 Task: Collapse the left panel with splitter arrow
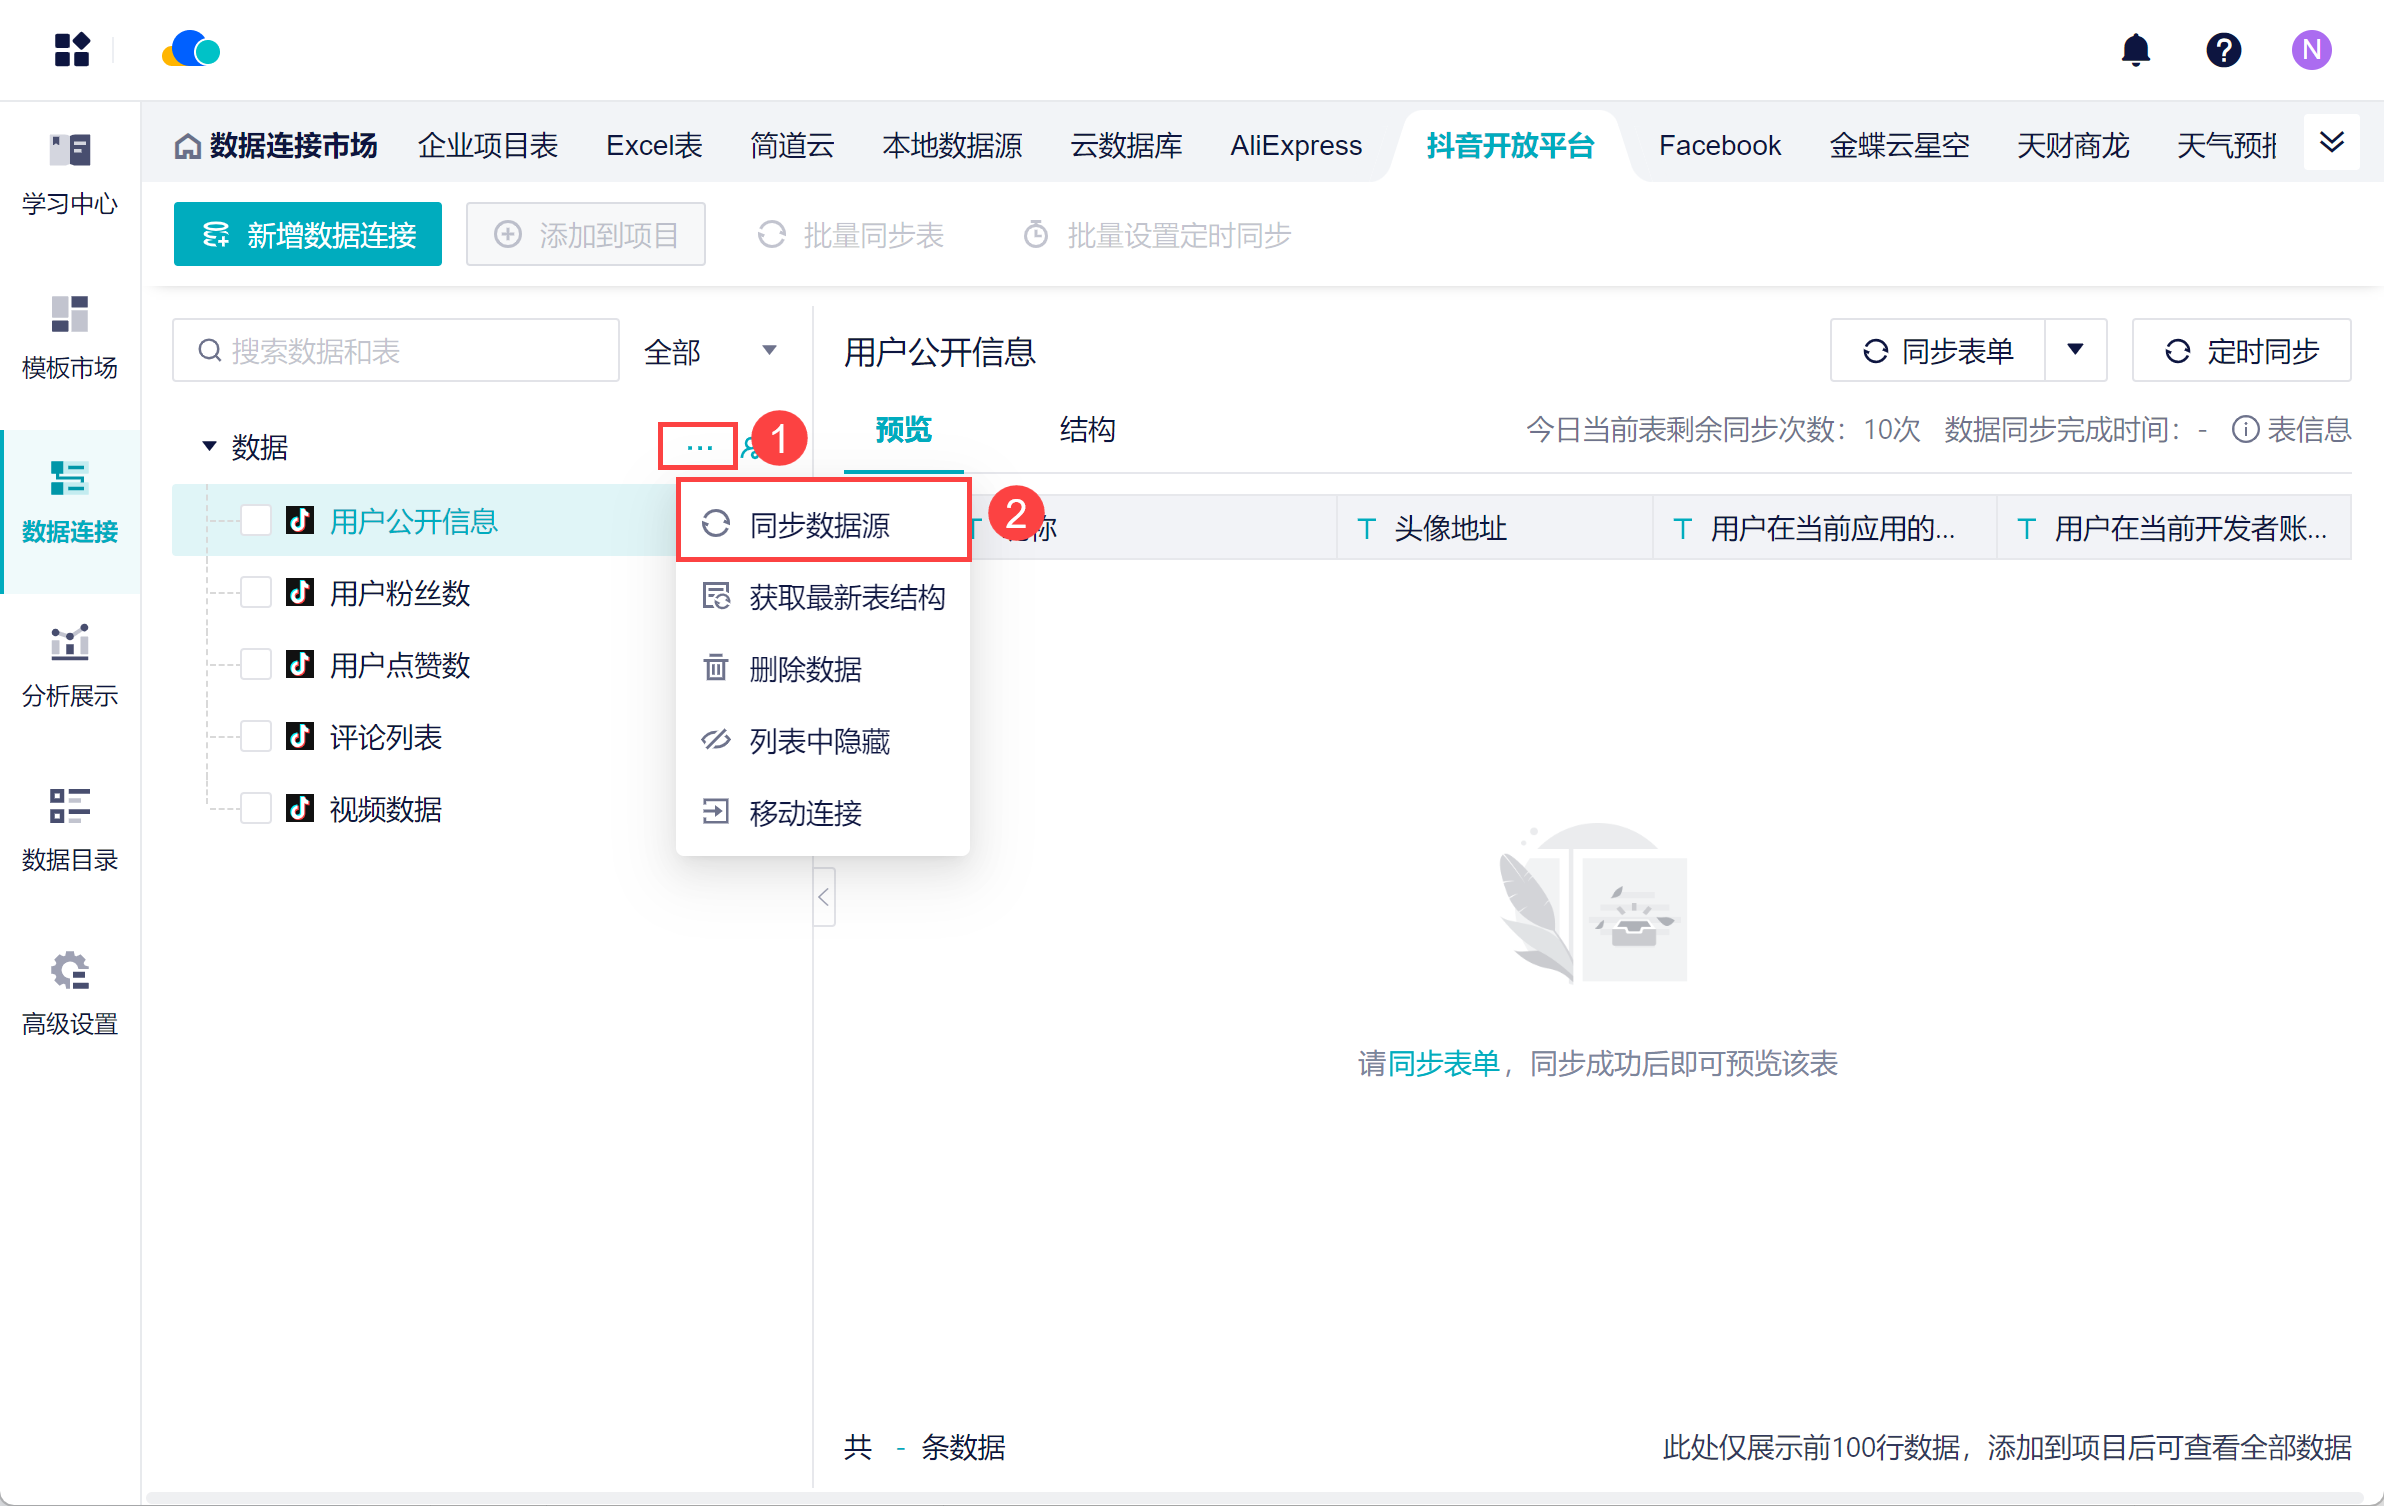824,897
